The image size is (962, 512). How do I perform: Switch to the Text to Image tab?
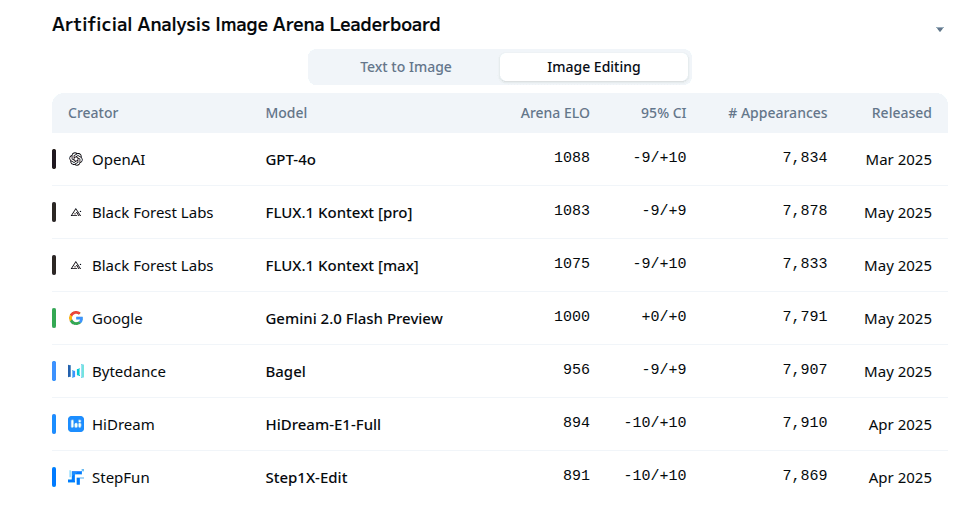click(x=406, y=67)
